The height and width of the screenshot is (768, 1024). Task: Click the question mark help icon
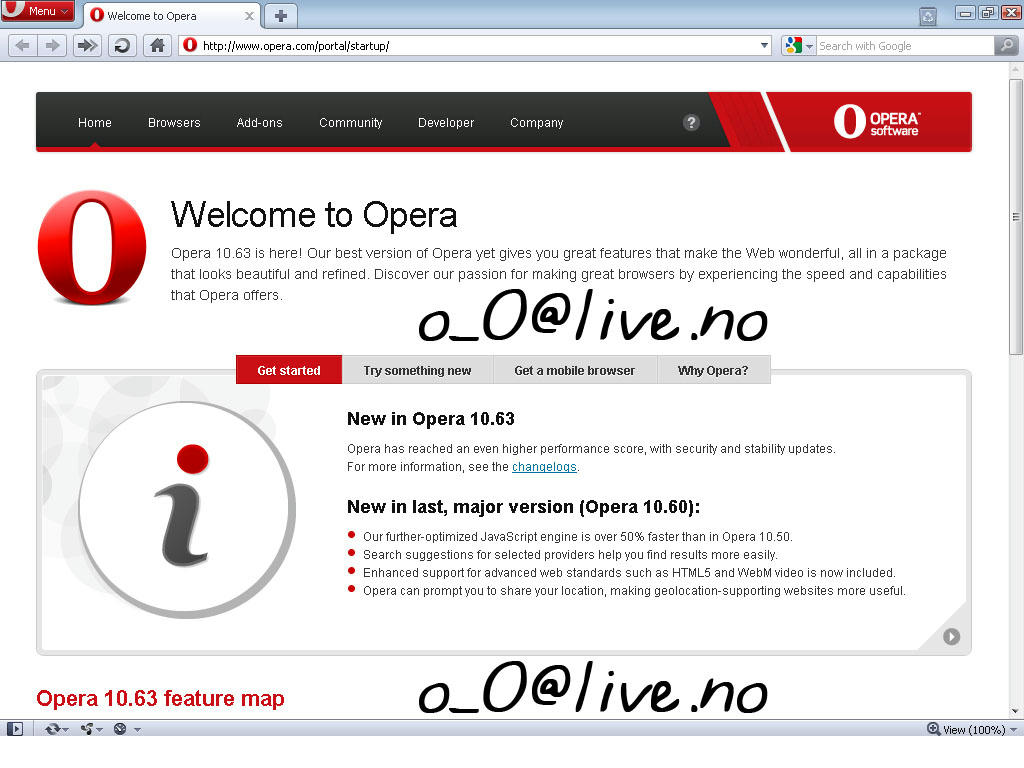(691, 123)
